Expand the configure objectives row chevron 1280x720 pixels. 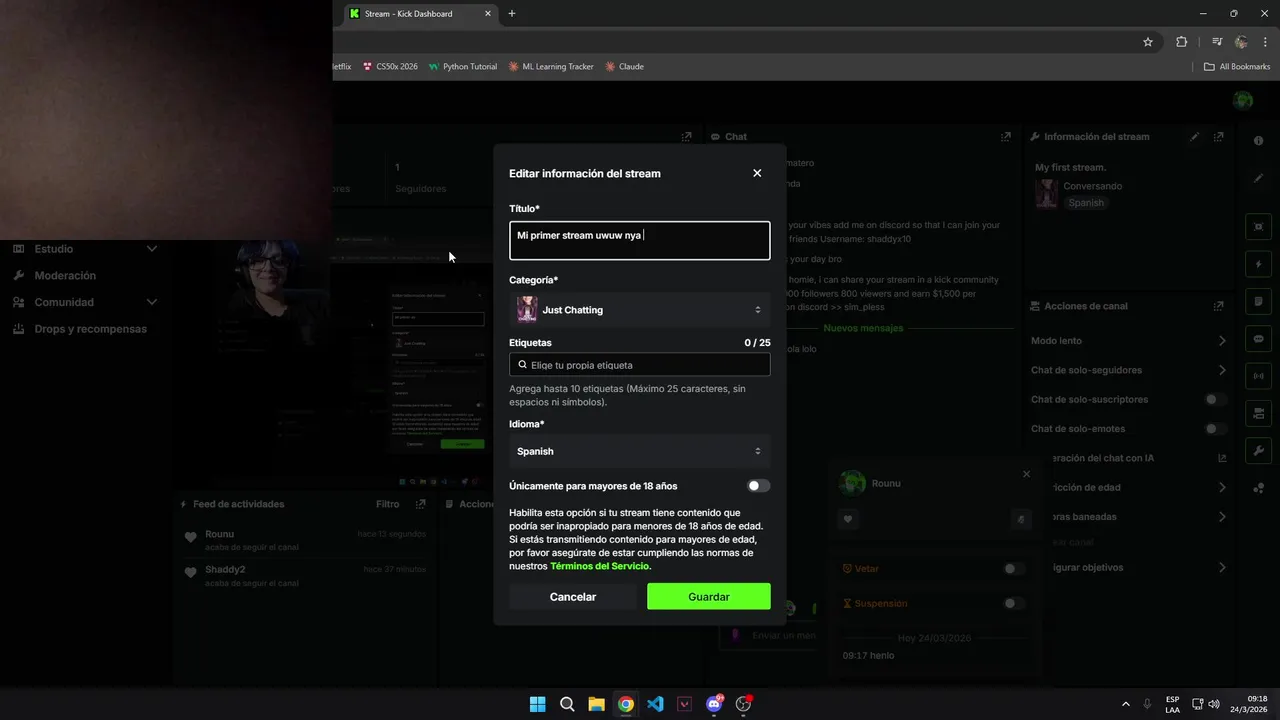1222,567
